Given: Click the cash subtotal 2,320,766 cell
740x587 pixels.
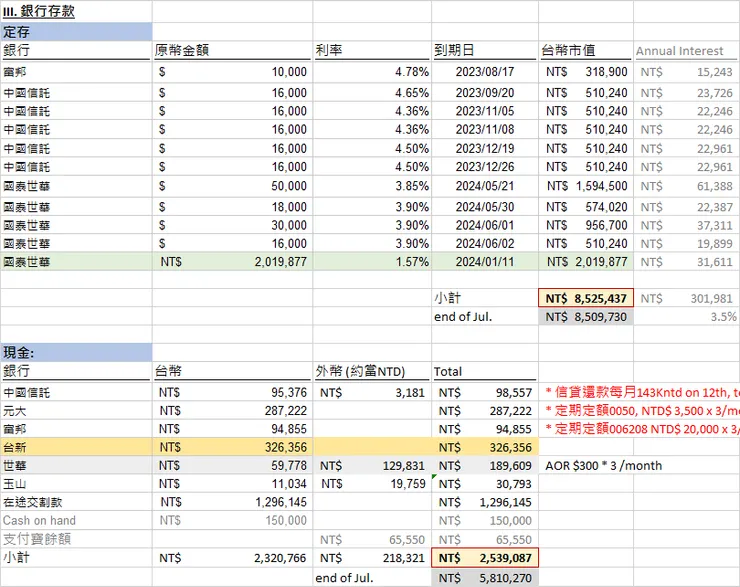Looking at the screenshot, I should [232, 558].
